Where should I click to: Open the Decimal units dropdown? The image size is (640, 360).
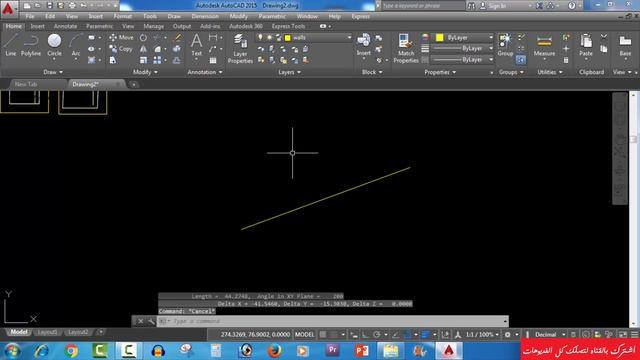pyautogui.click(x=549, y=335)
